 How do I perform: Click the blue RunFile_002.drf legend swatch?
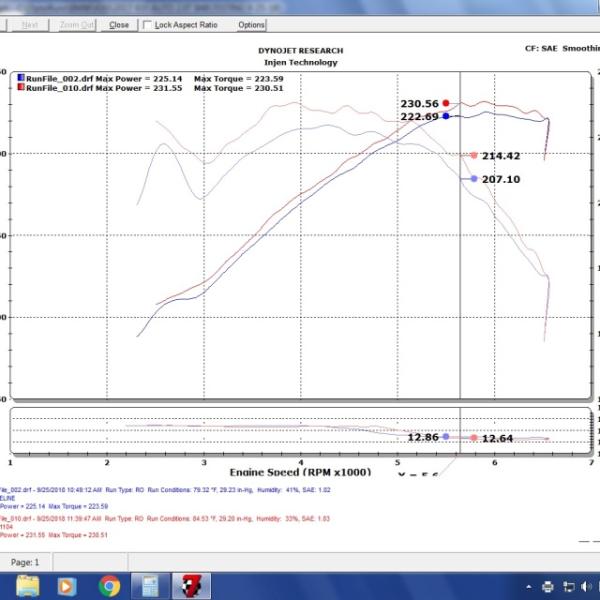click(x=20, y=77)
